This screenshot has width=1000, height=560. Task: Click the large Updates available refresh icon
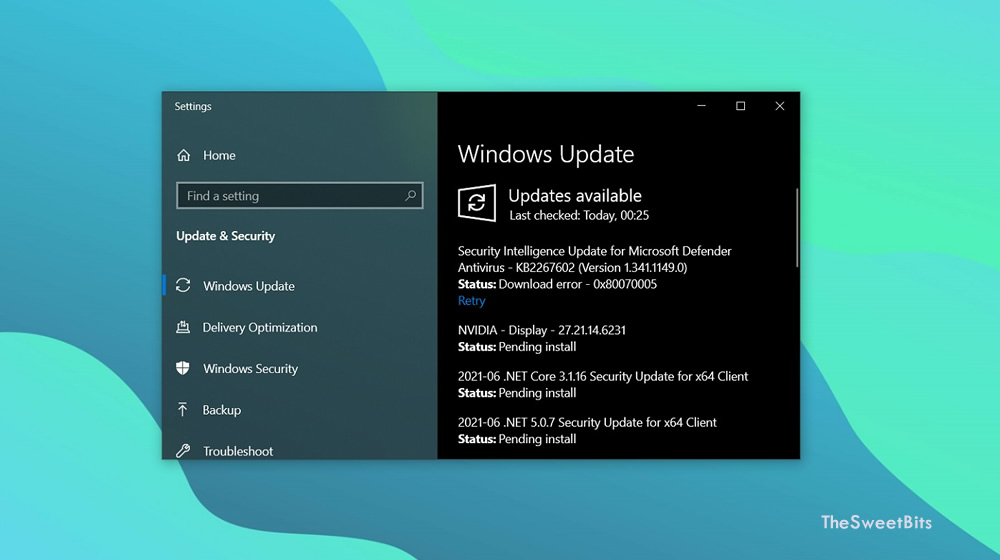[x=476, y=203]
